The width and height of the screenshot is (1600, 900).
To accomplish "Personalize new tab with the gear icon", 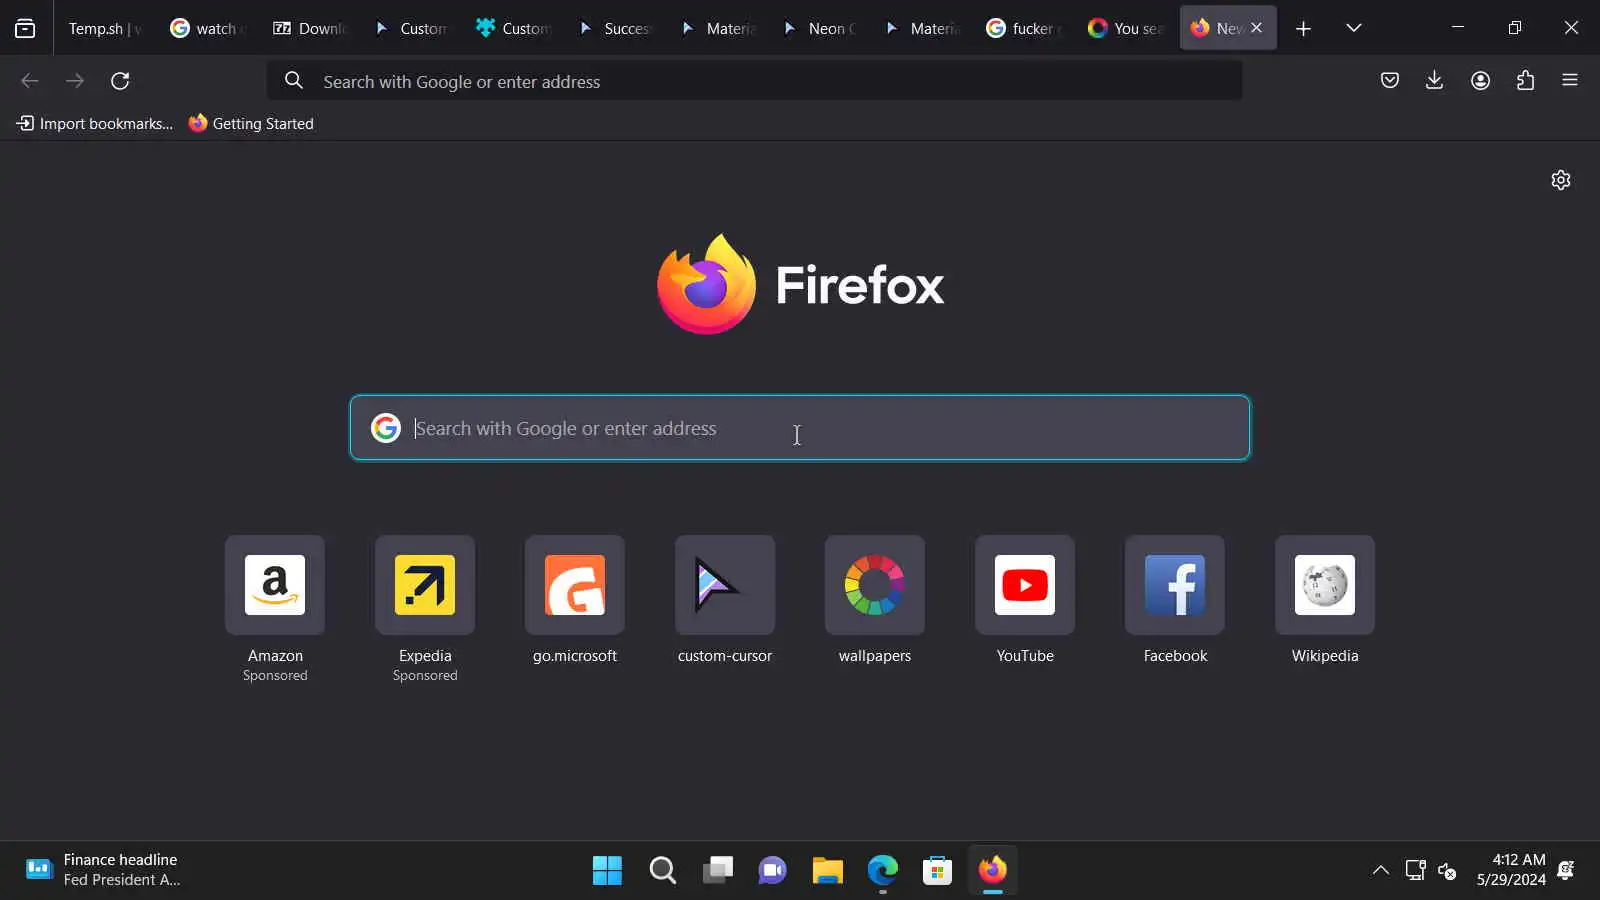I will click(1561, 180).
